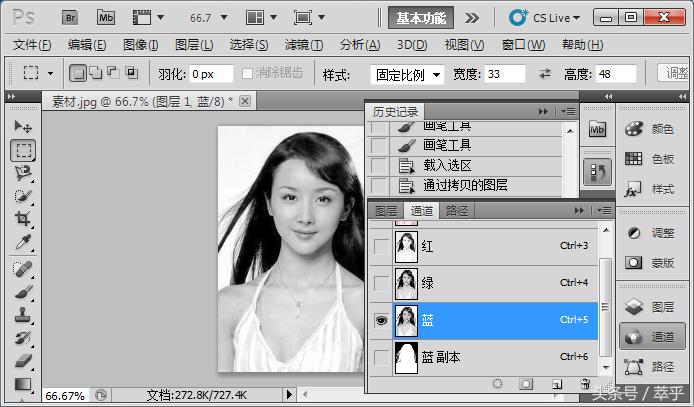Open 颜色 panel from dock

650,129
